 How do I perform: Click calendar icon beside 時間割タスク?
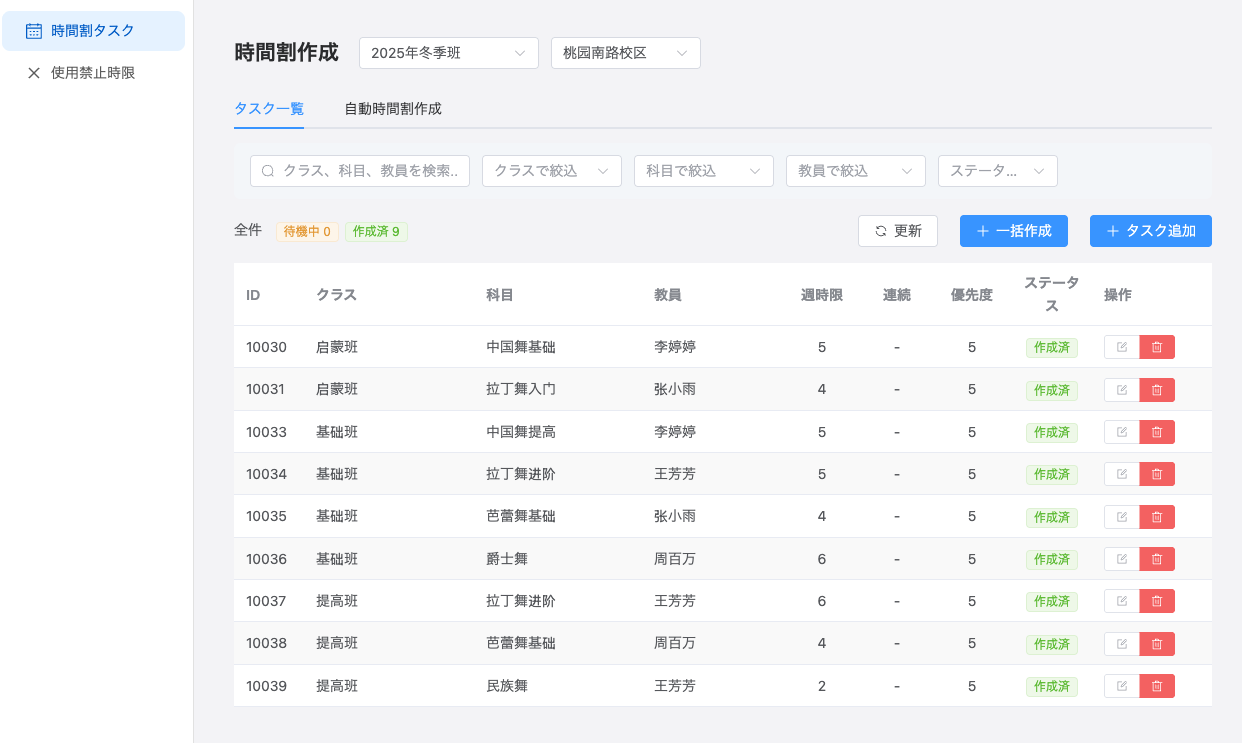(34, 31)
